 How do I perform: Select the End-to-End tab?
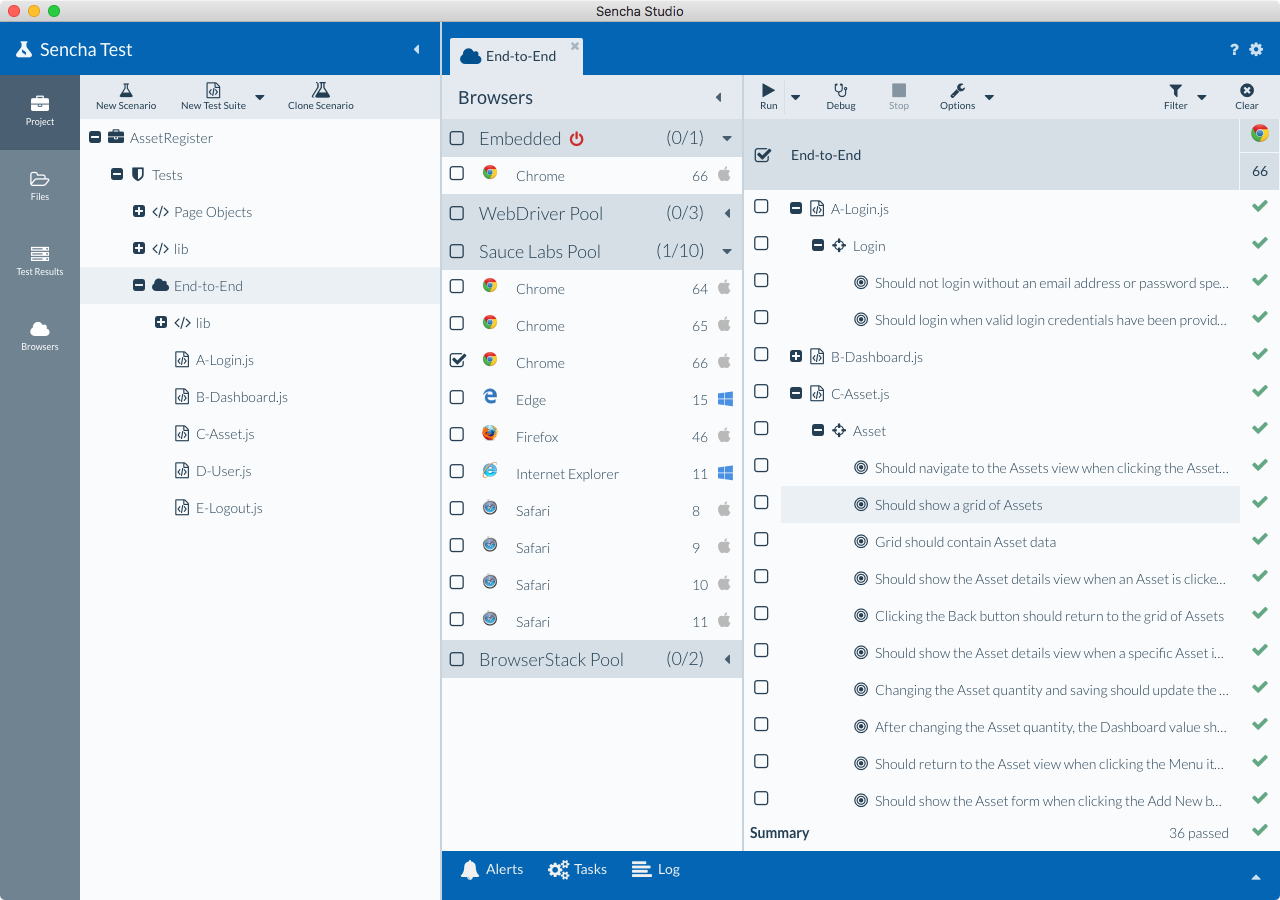click(x=517, y=56)
